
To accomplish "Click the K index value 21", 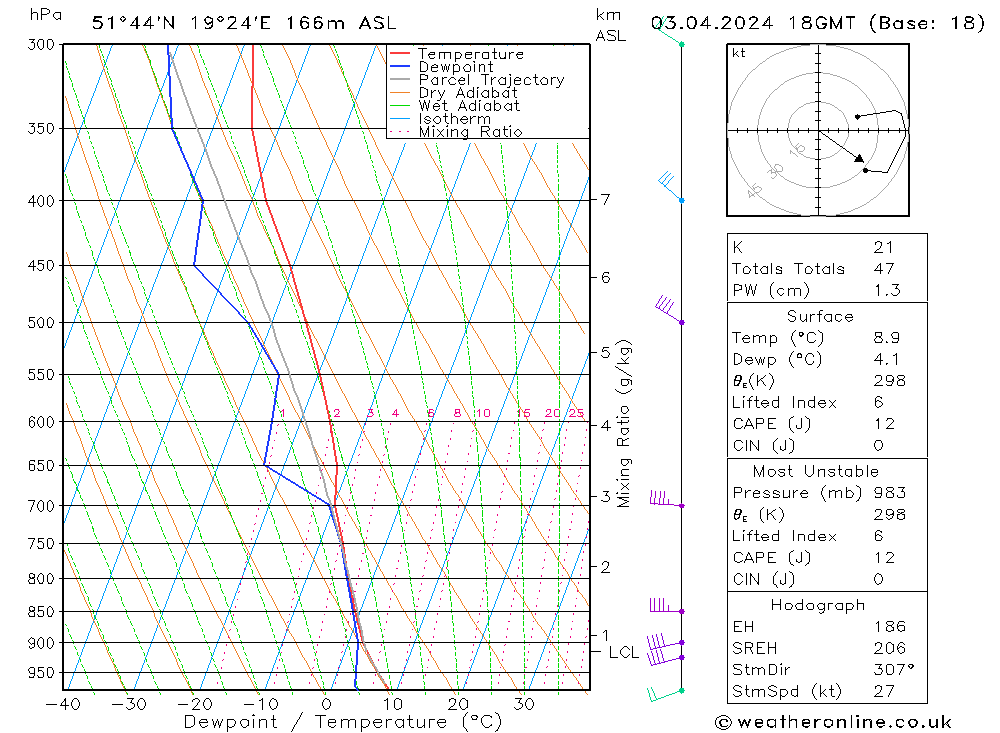I will (883, 248).
